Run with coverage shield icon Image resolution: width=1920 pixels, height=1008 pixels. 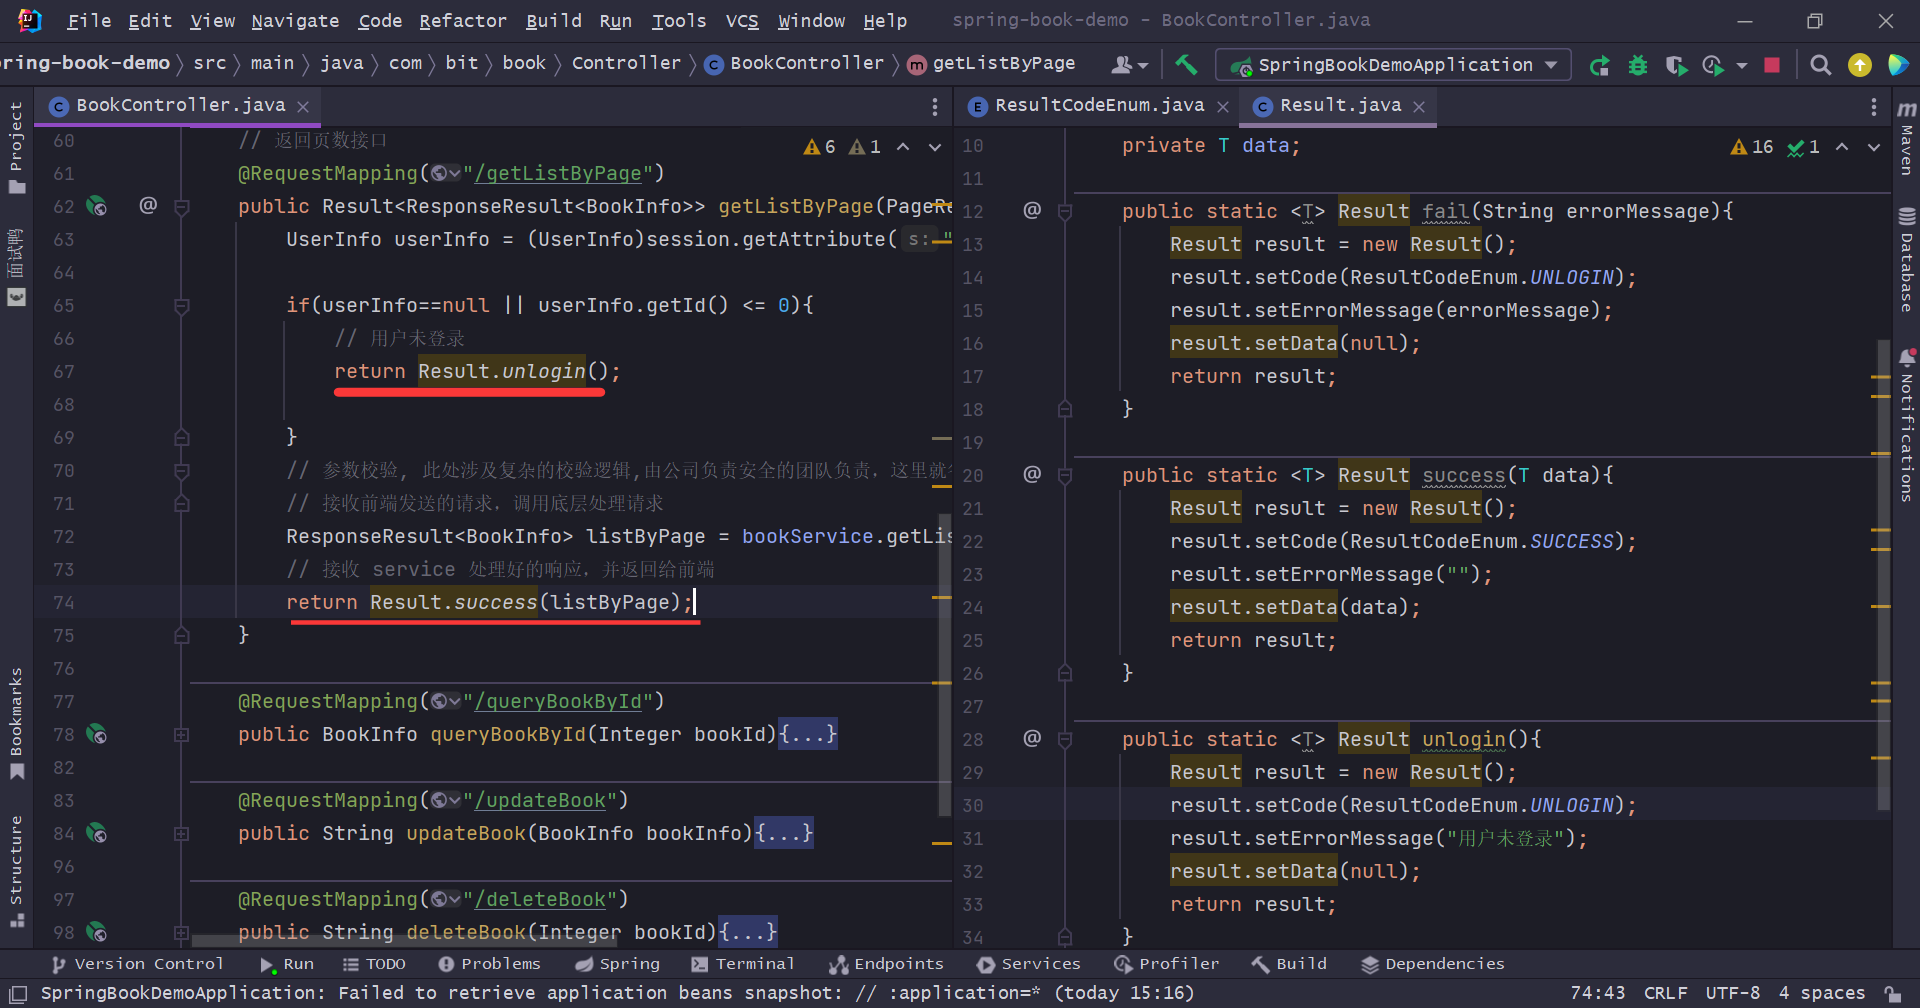pyautogui.click(x=1676, y=65)
